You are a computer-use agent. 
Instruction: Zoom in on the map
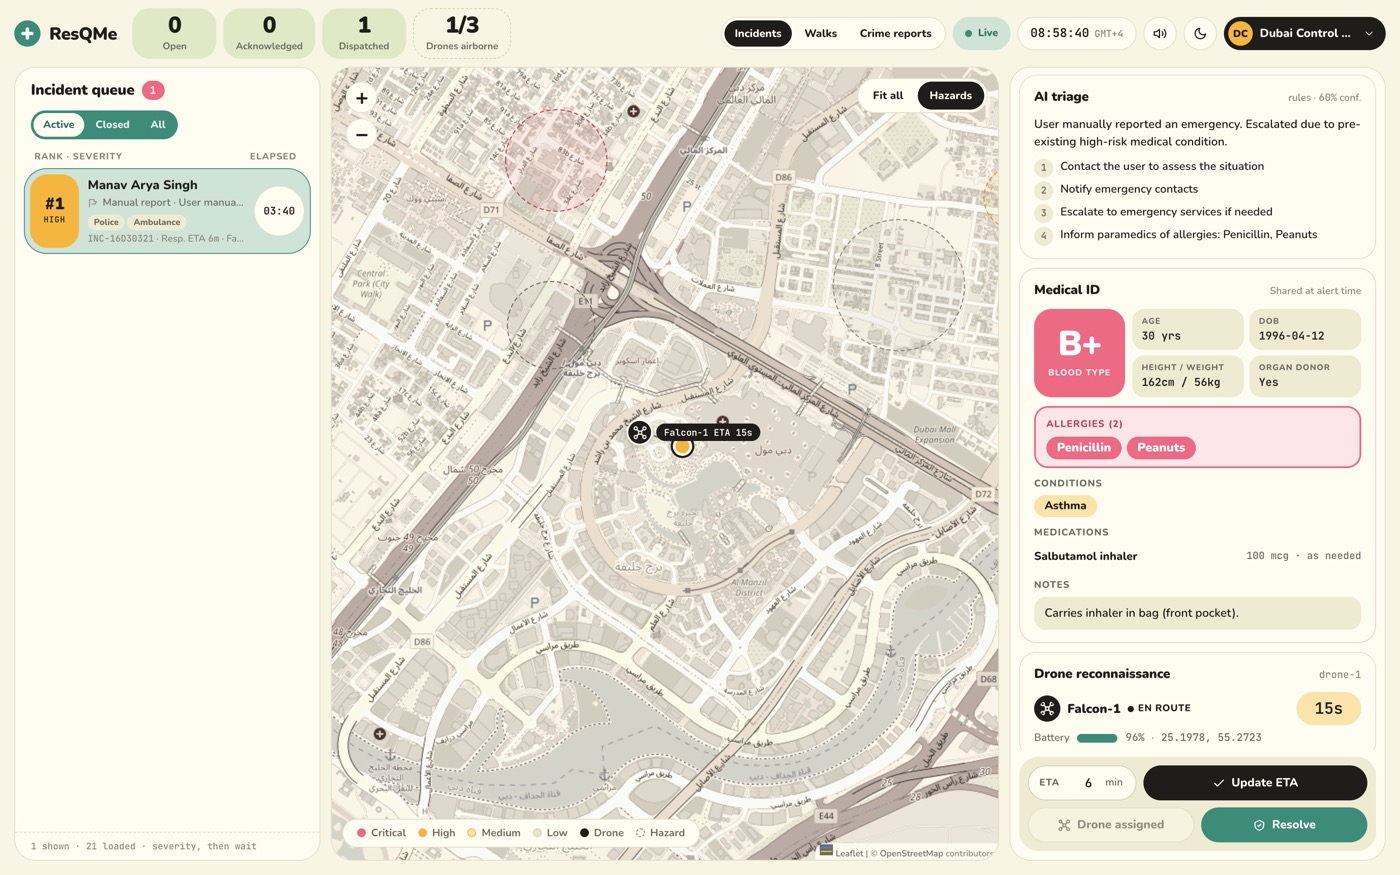point(362,98)
